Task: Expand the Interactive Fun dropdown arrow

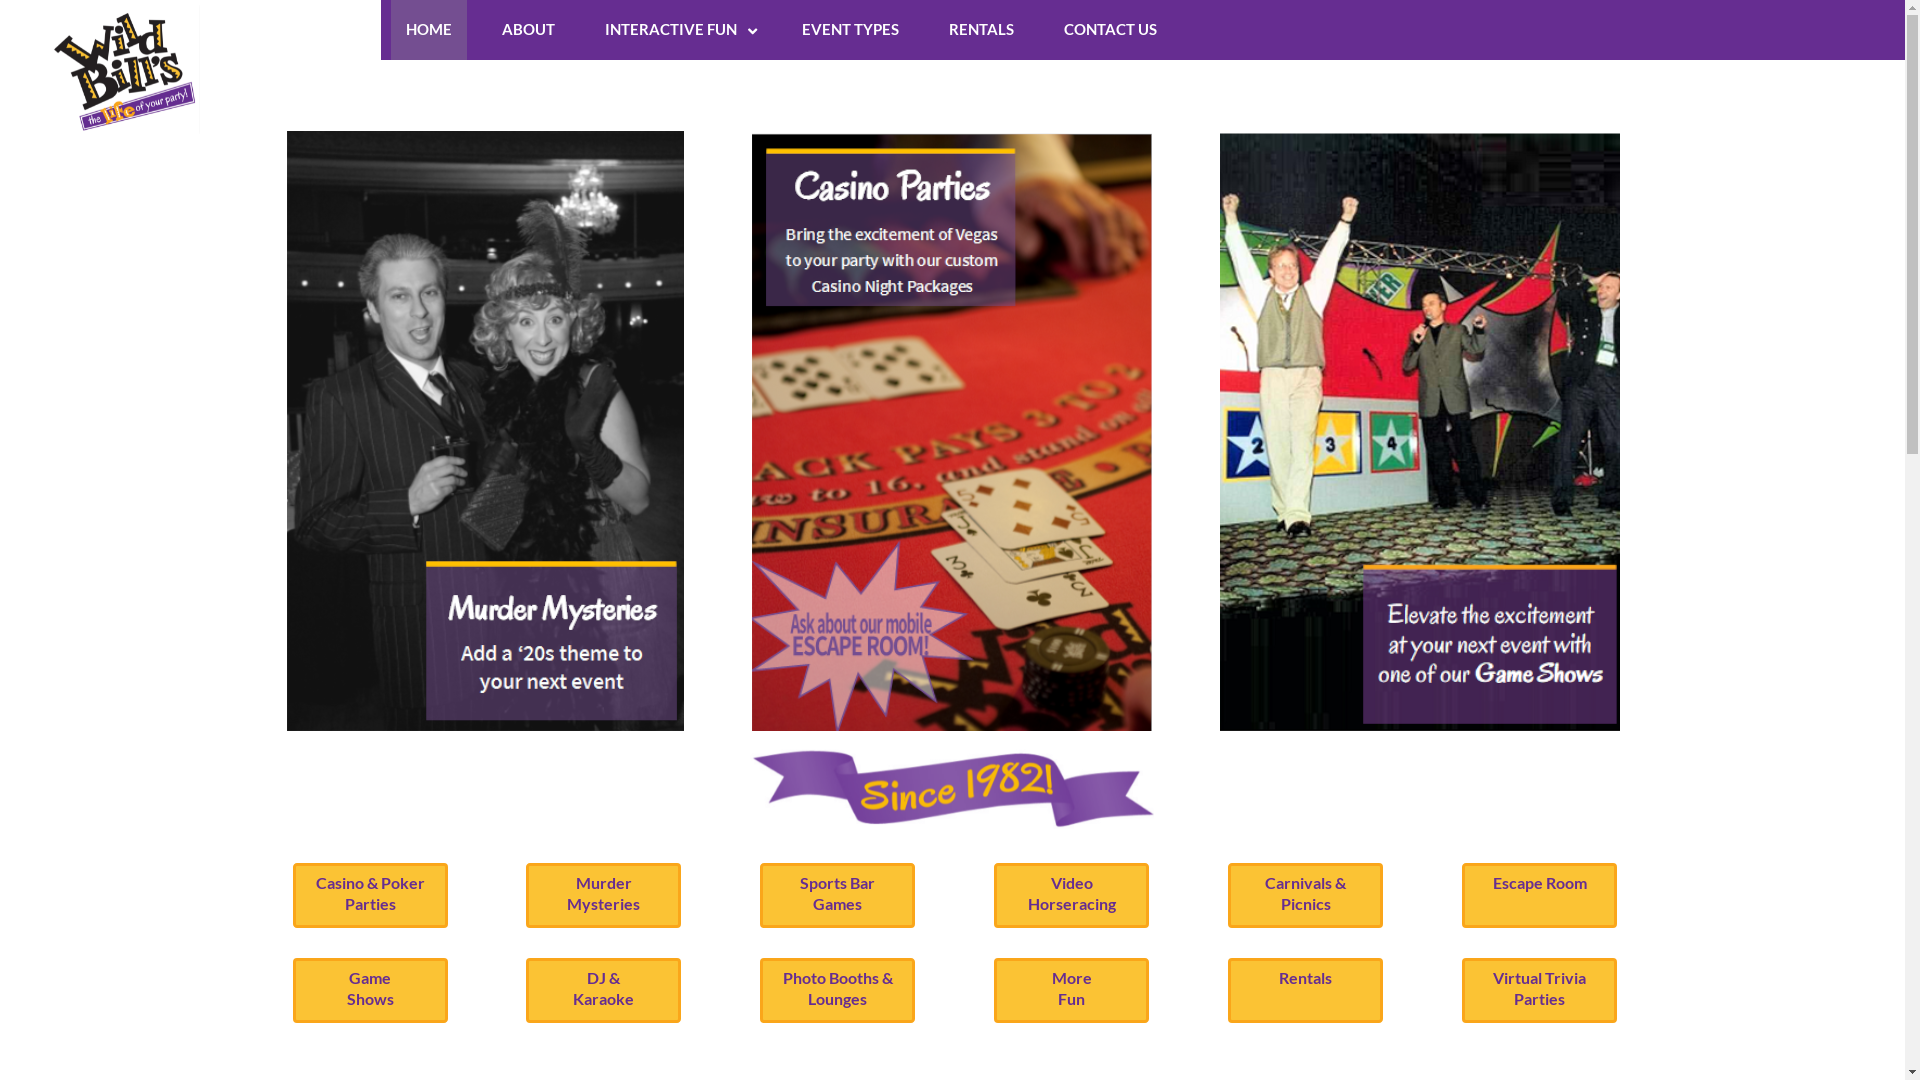Action: pos(752,31)
